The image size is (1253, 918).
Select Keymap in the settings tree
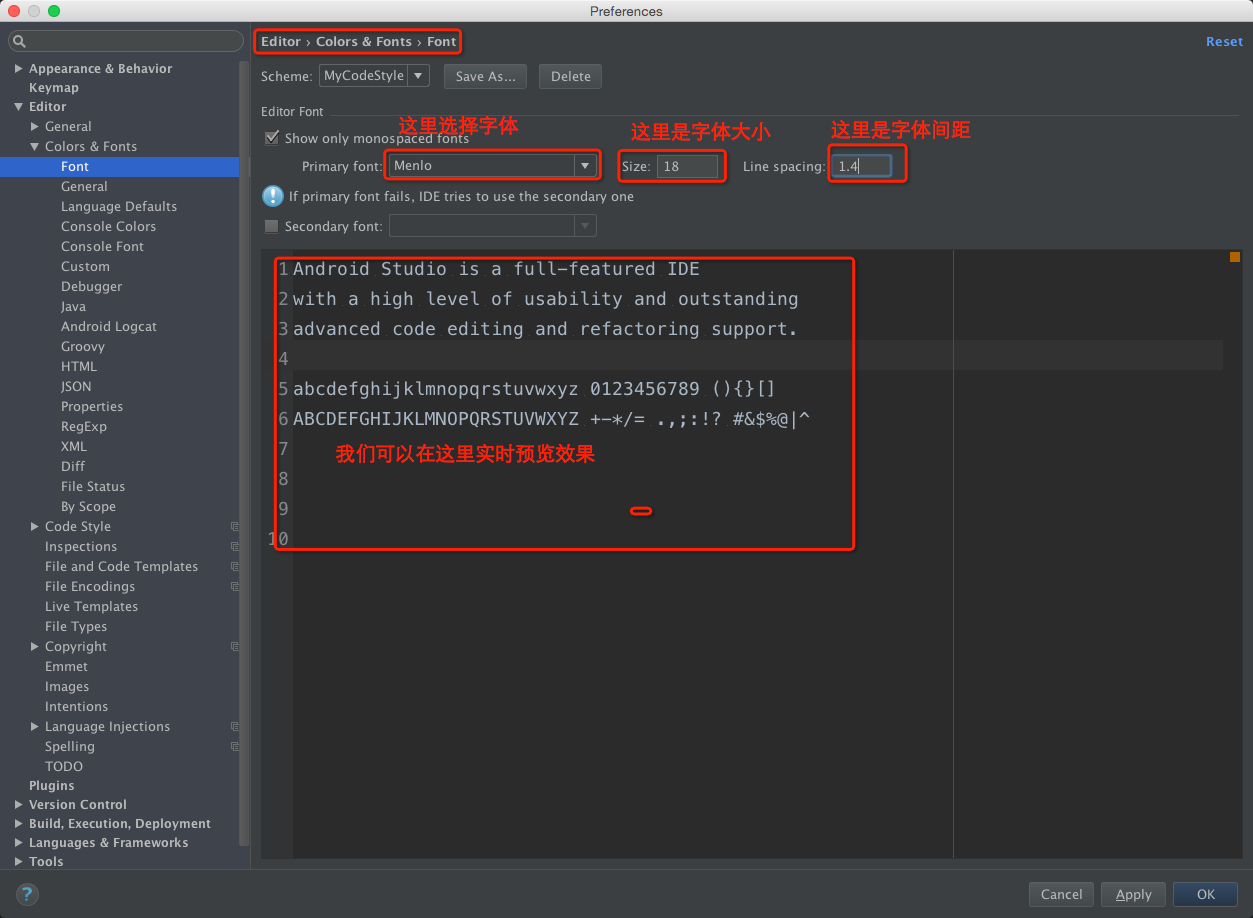click(x=54, y=88)
